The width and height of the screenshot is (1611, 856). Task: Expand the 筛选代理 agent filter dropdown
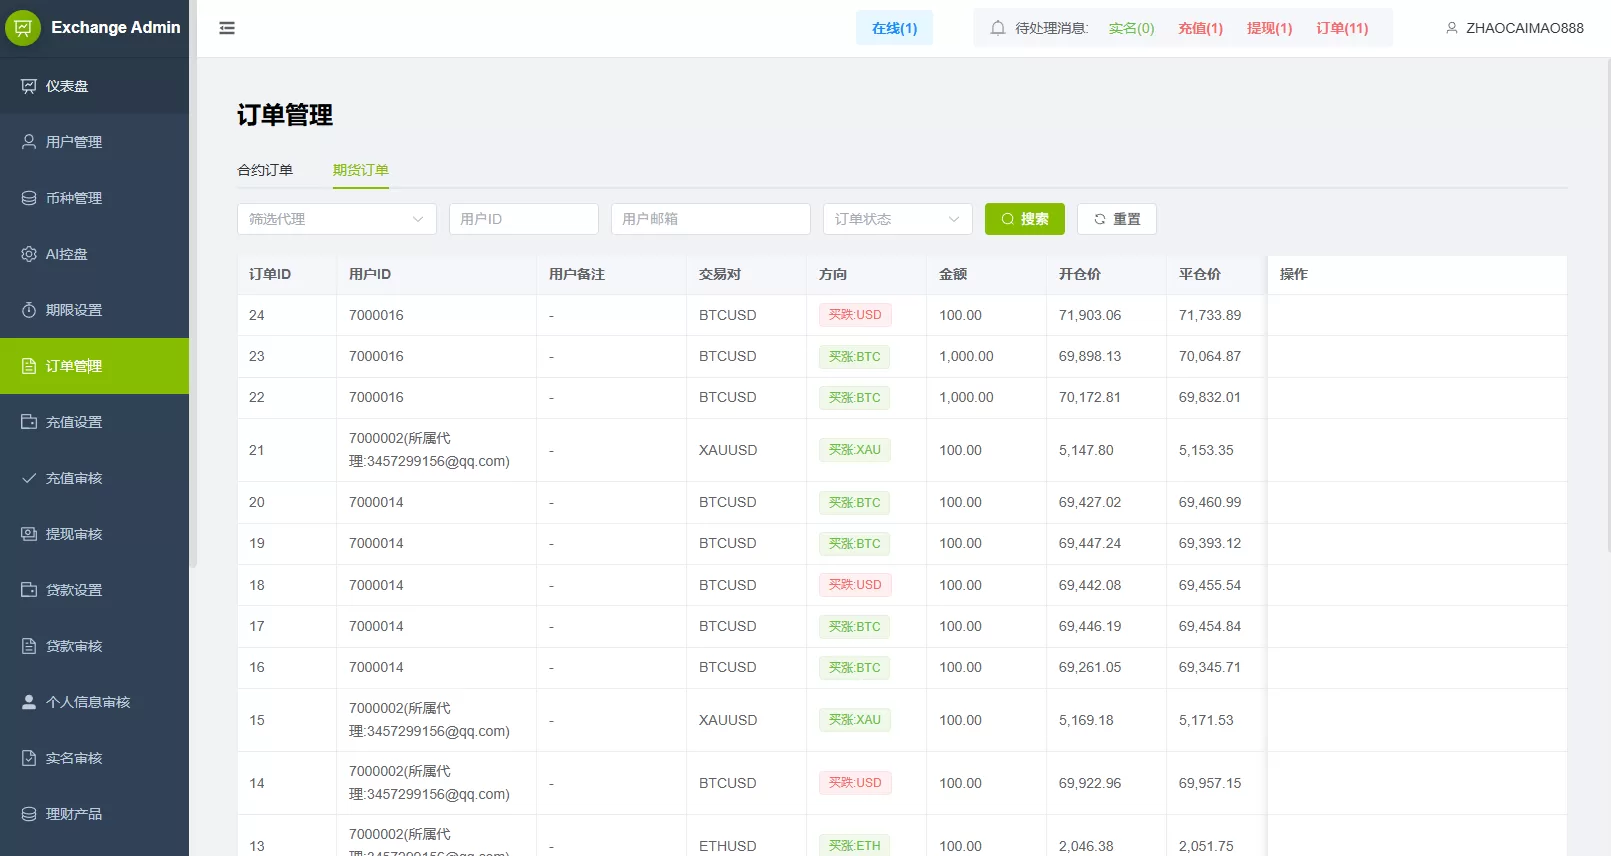(x=336, y=219)
